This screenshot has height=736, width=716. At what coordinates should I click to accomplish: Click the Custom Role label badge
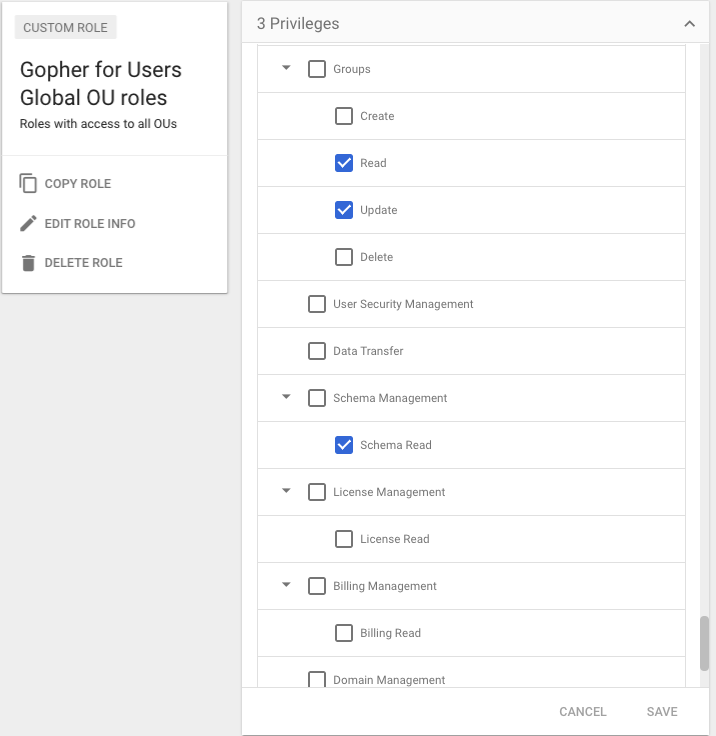click(x=65, y=27)
